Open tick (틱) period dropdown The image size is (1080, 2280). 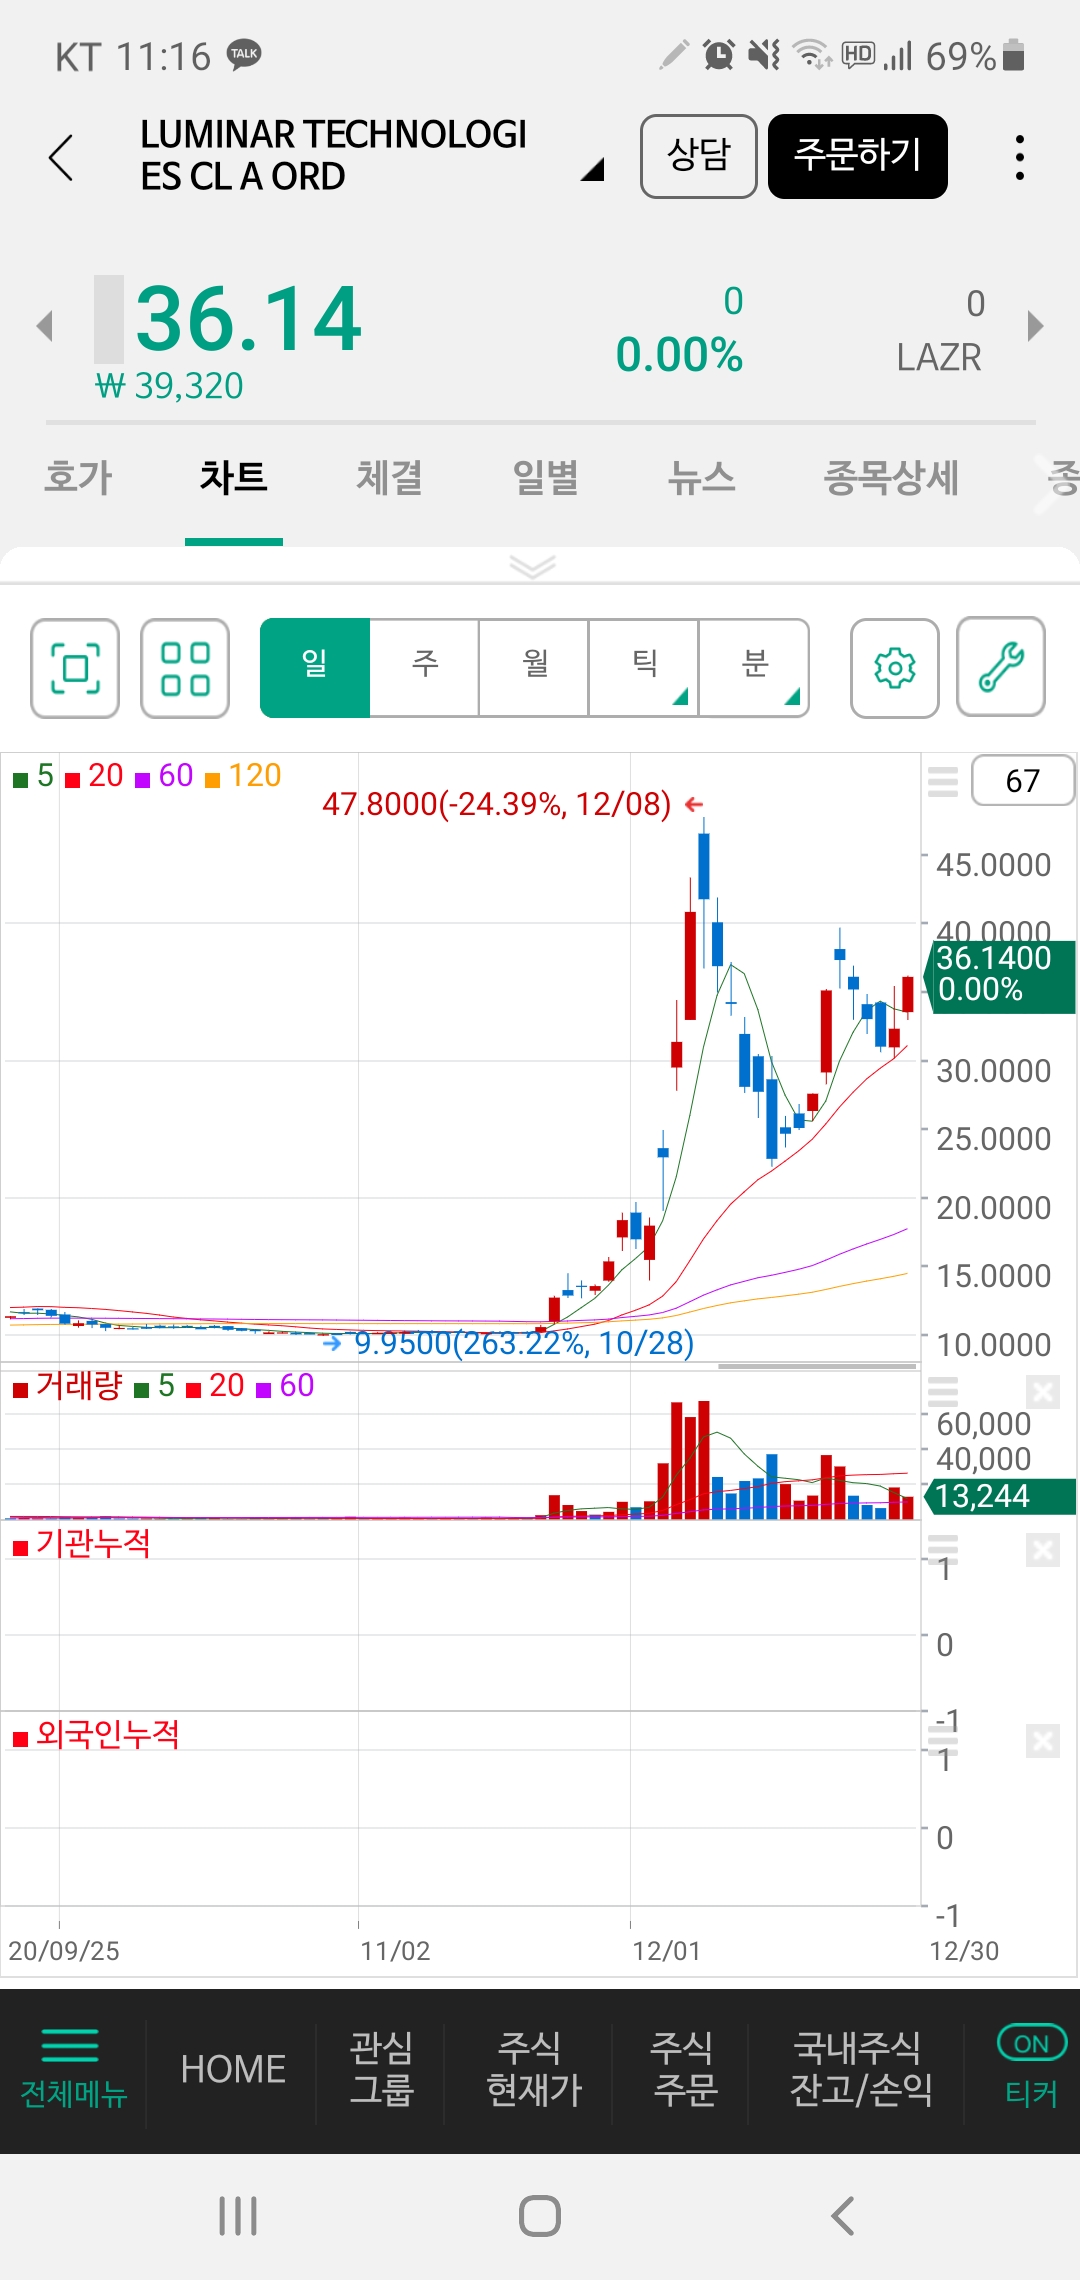pyautogui.click(x=645, y=668)
